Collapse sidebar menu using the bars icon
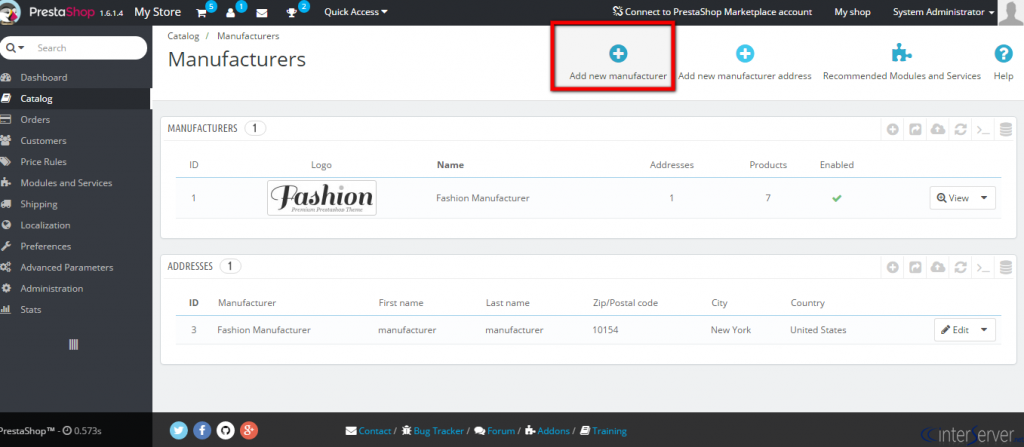Image resolution: width=1024 pixels, height=447 pixels. 73,344
